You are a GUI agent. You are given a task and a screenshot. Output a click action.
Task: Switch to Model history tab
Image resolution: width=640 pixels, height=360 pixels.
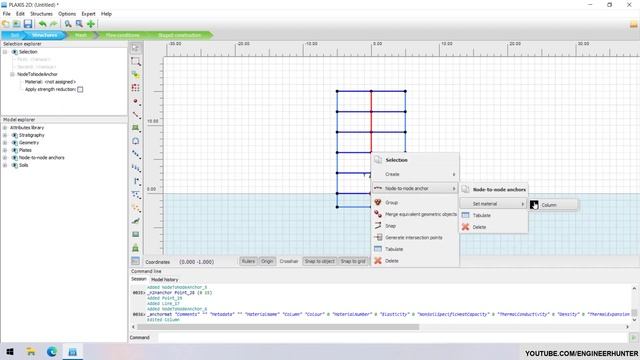(x=164, y=280)
